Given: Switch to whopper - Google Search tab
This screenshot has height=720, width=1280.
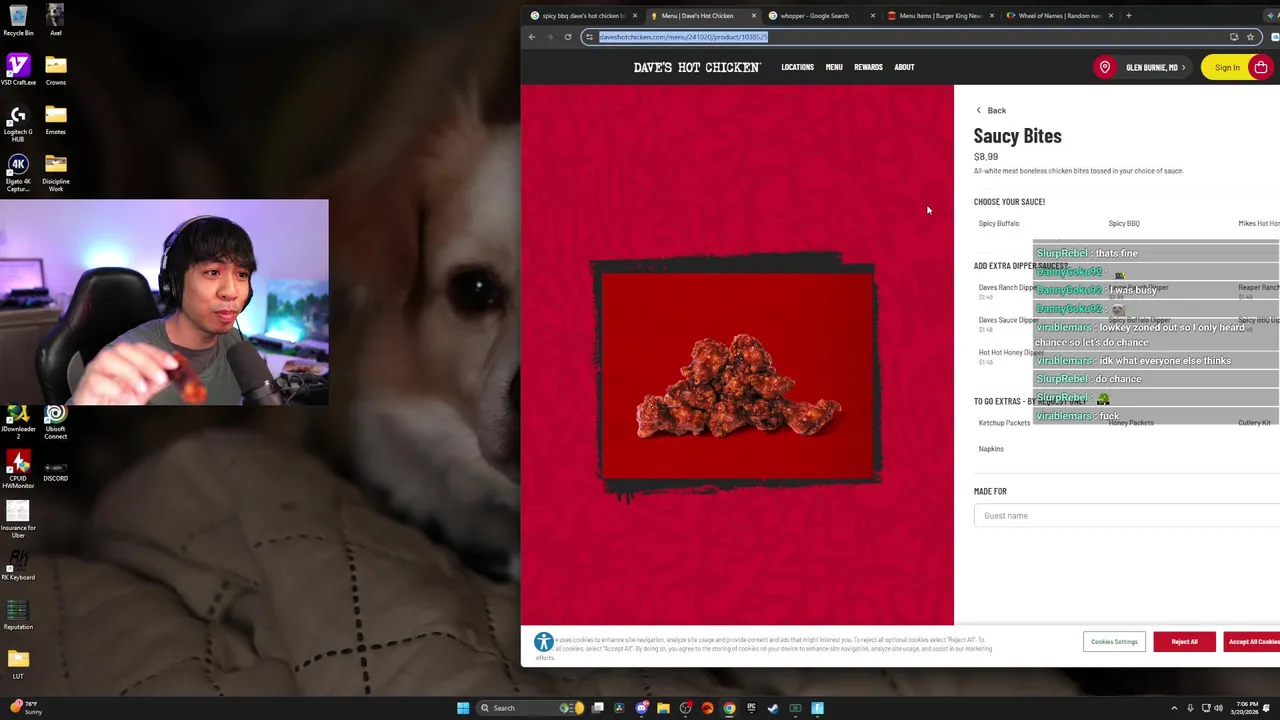Looking at the screenshot, I should pyautogui.click(x=814, y=15).
